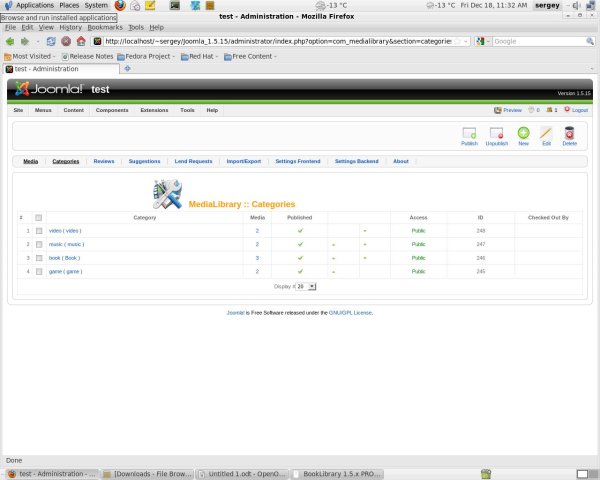Tick the checkbox for music category
Screen dimensions: 600x480
click(x=39, y=244)
